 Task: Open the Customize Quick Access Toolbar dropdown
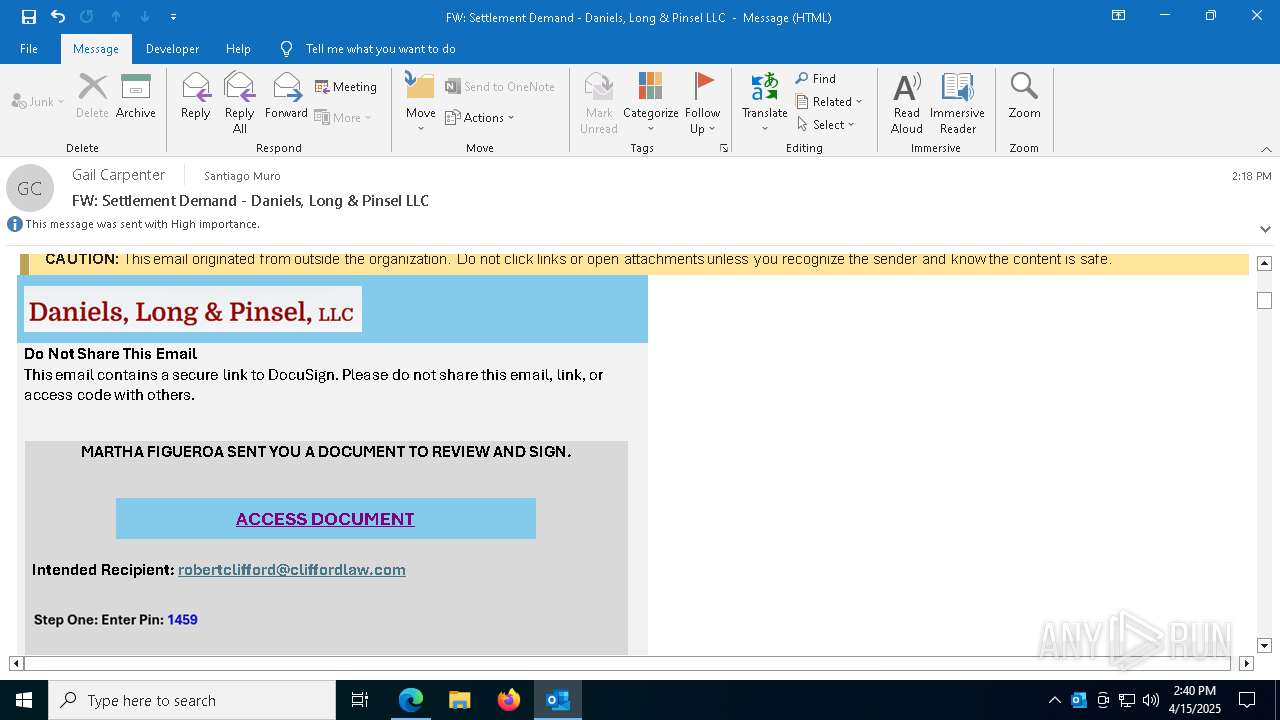173,17
